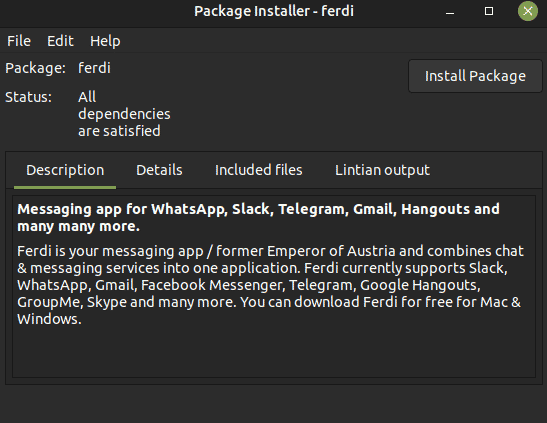
Task: Open the Help menu
Action: pyautogui.click(x=105, y=41)
